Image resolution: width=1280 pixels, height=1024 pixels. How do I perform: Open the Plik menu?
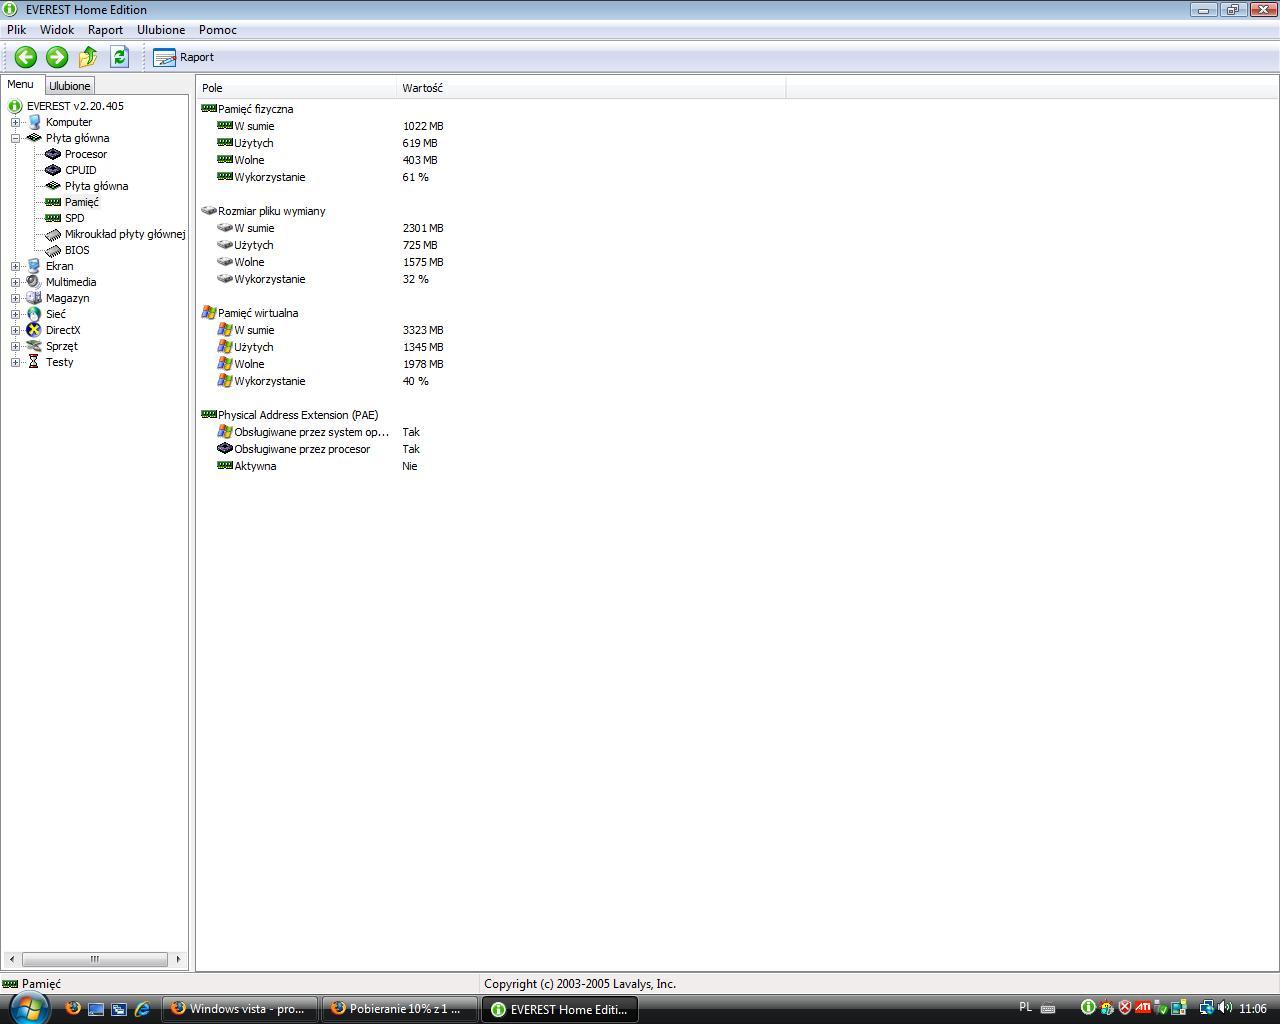pyautogui.click(x=17, y=30)
